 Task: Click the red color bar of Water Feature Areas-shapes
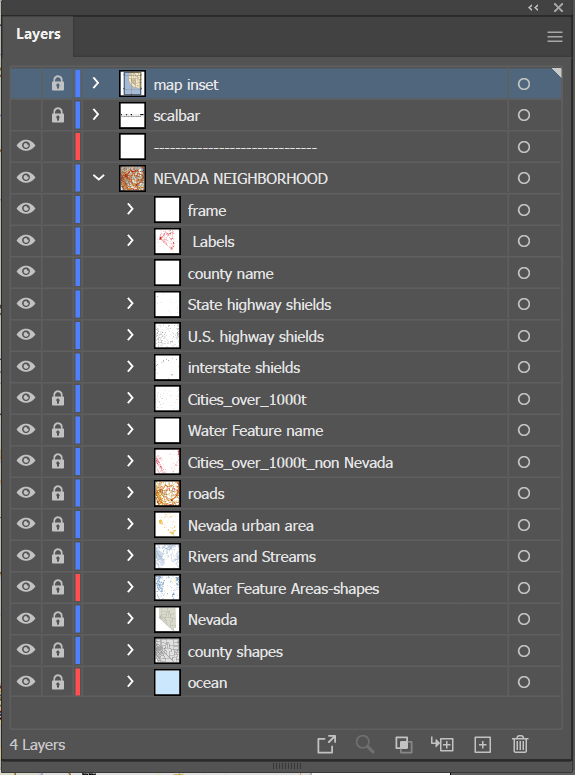click(78, 587)
